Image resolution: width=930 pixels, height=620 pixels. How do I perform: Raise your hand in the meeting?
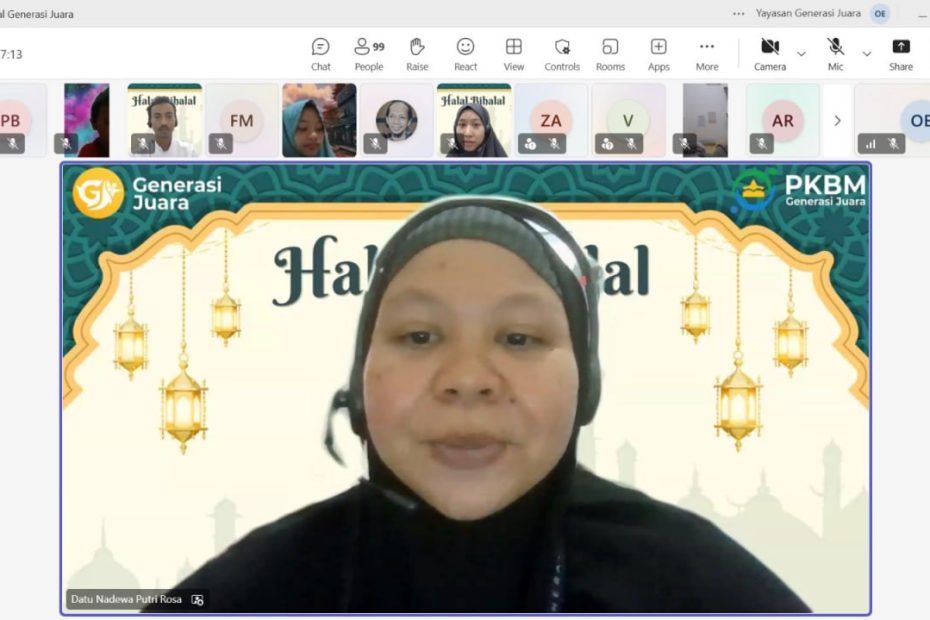pos(417,54)
